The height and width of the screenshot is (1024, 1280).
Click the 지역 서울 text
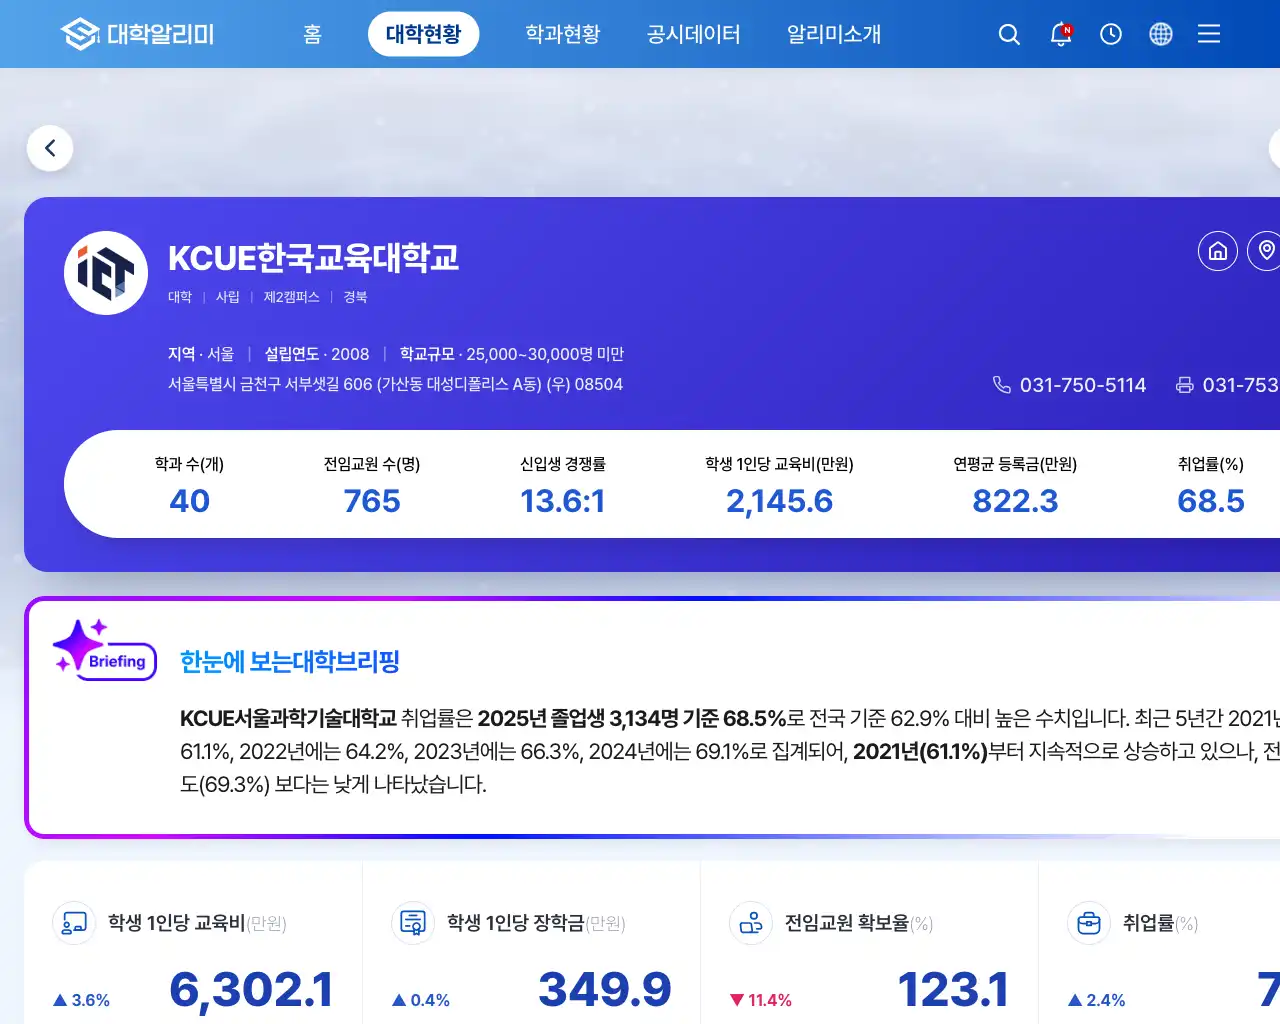coord(201,354)
